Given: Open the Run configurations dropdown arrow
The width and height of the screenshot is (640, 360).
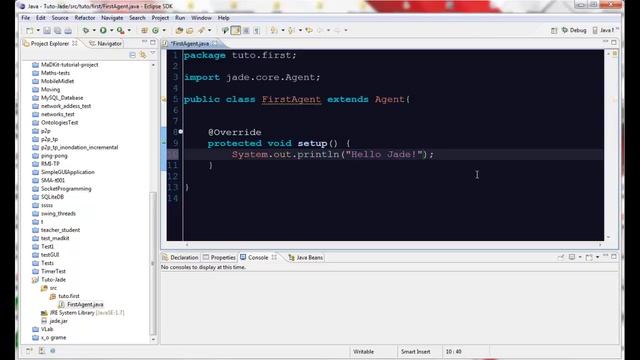Looking at the screenshot, I should point(111,30).
